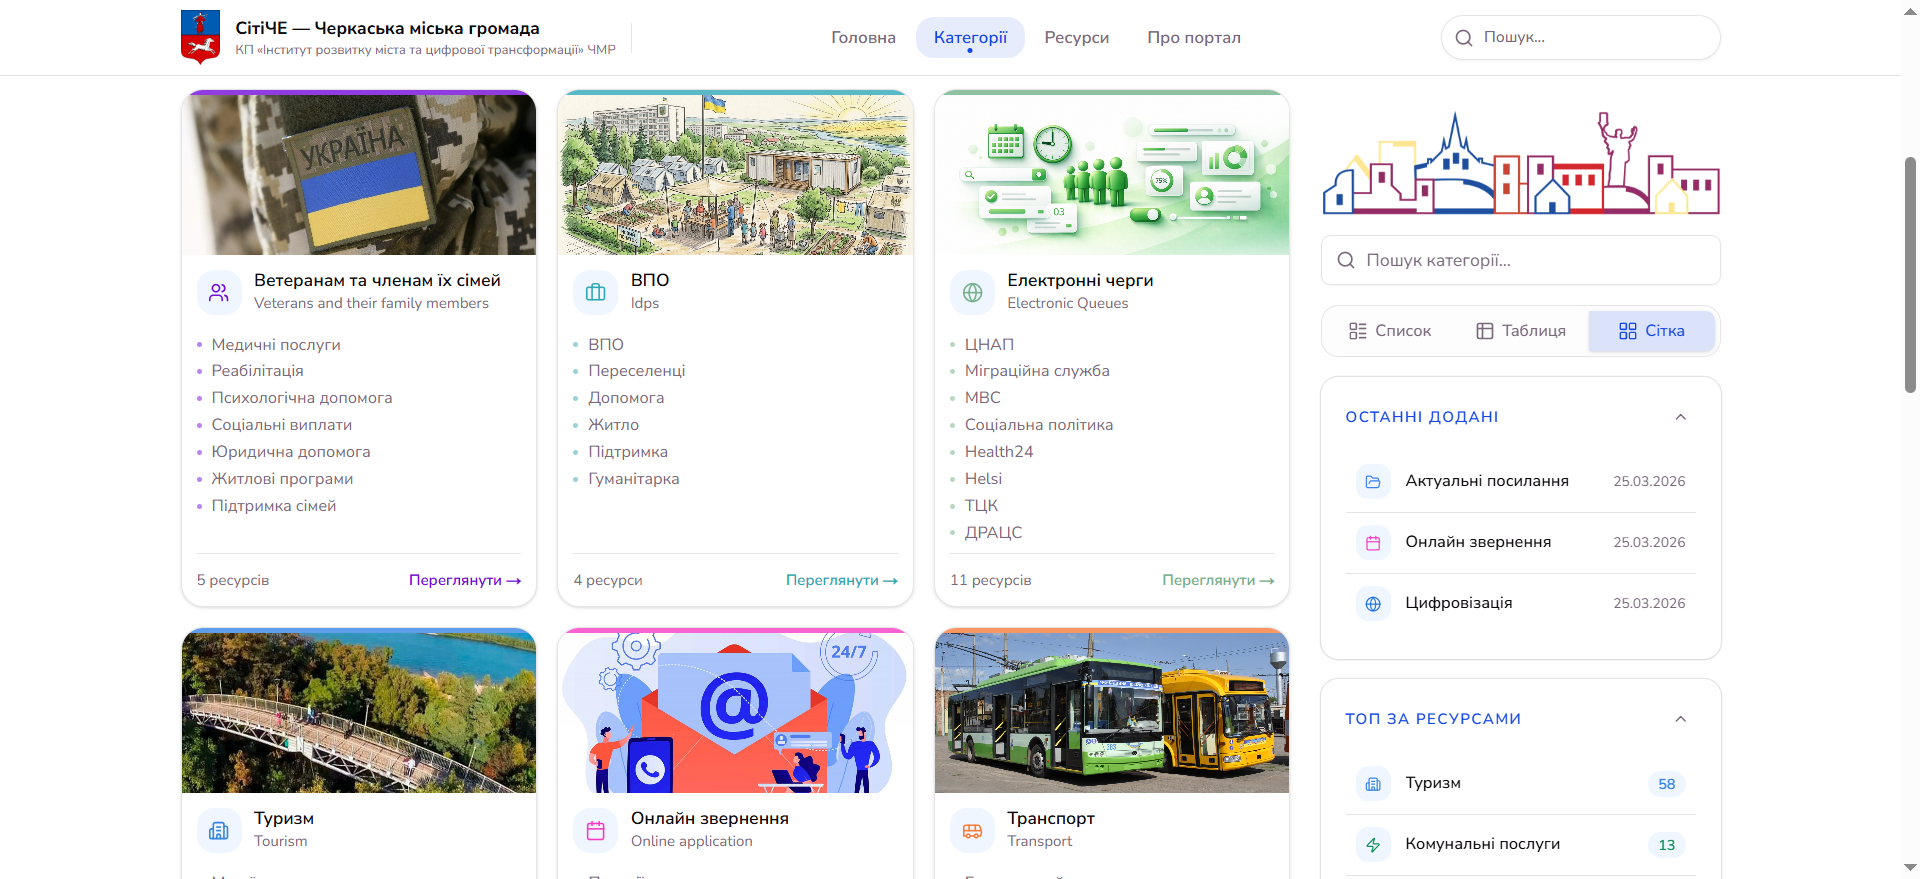Click the Електронні черги card title

[1080, 281]
